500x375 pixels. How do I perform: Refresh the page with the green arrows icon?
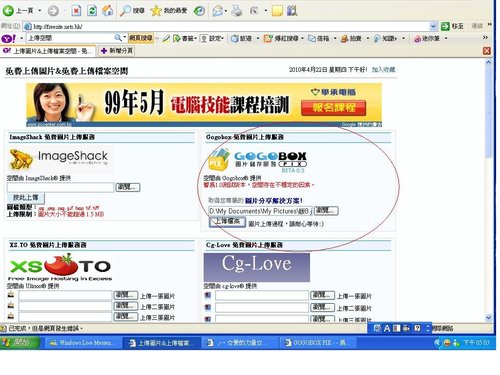pyautogui.click(x=92, y=11)
